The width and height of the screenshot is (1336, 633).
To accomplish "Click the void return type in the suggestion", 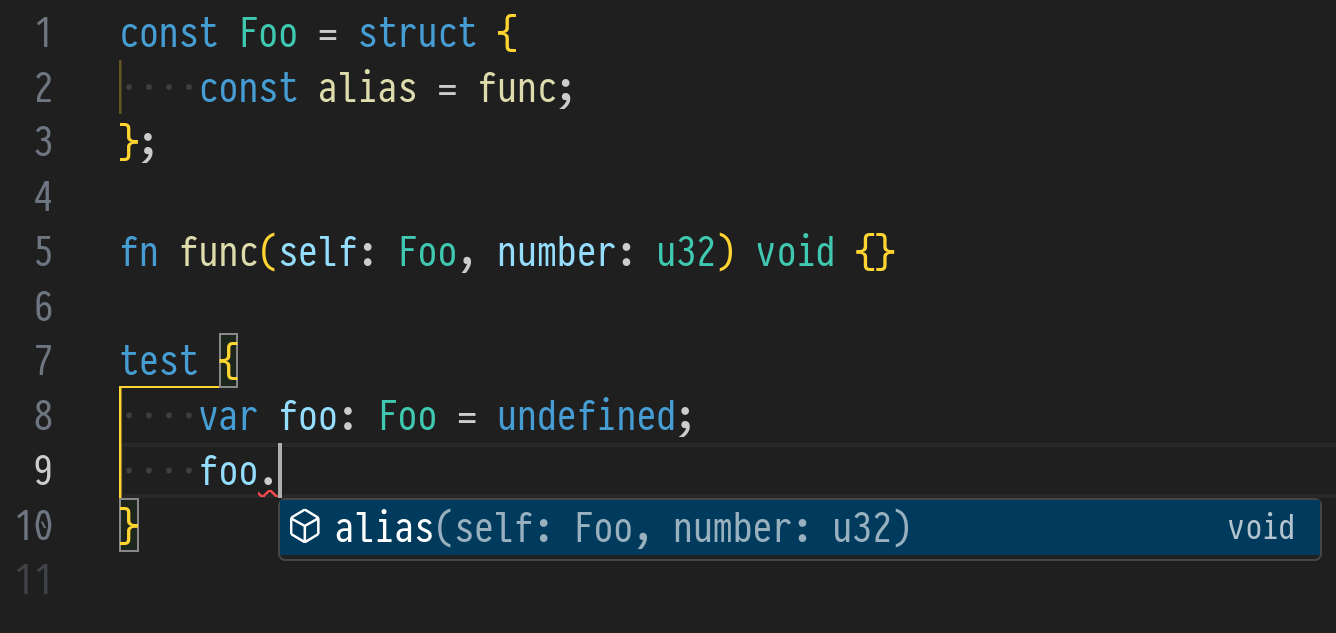I will [1260, 527].
